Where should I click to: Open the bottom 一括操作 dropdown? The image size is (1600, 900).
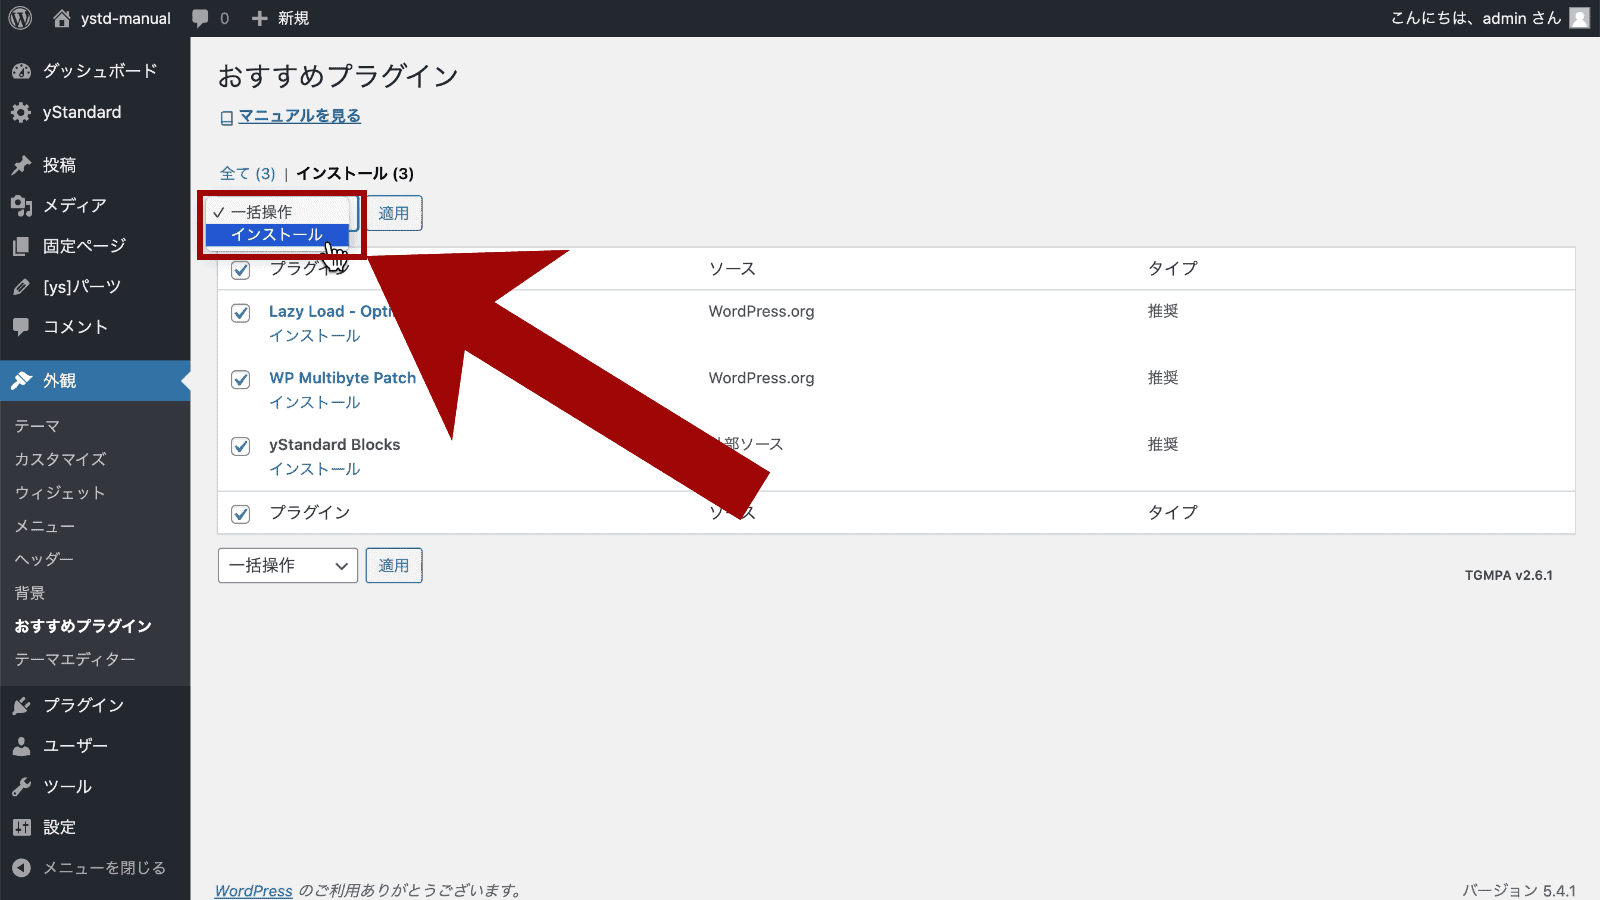tap(288, 566)
